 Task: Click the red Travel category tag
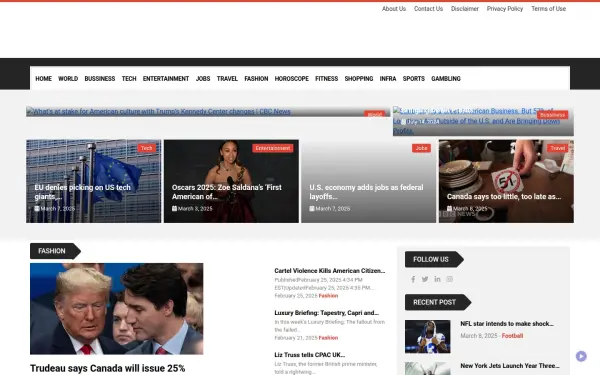tap(558, 148)
